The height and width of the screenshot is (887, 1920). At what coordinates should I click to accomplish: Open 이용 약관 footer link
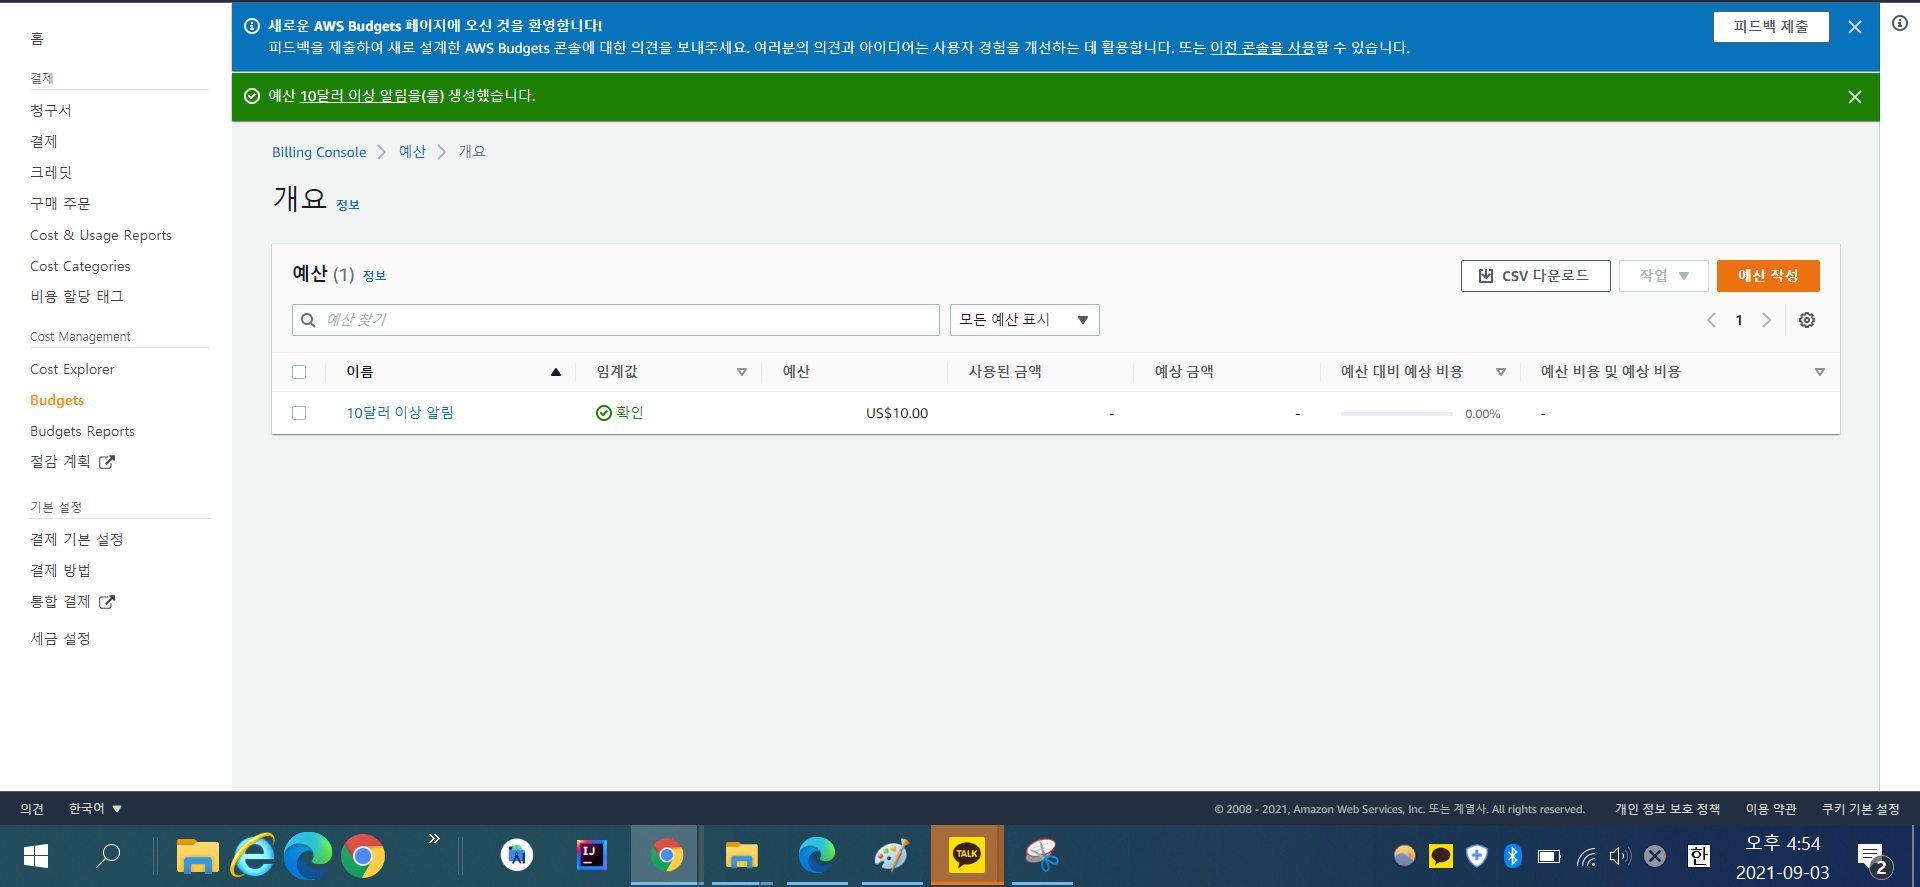click(1771, 809)
